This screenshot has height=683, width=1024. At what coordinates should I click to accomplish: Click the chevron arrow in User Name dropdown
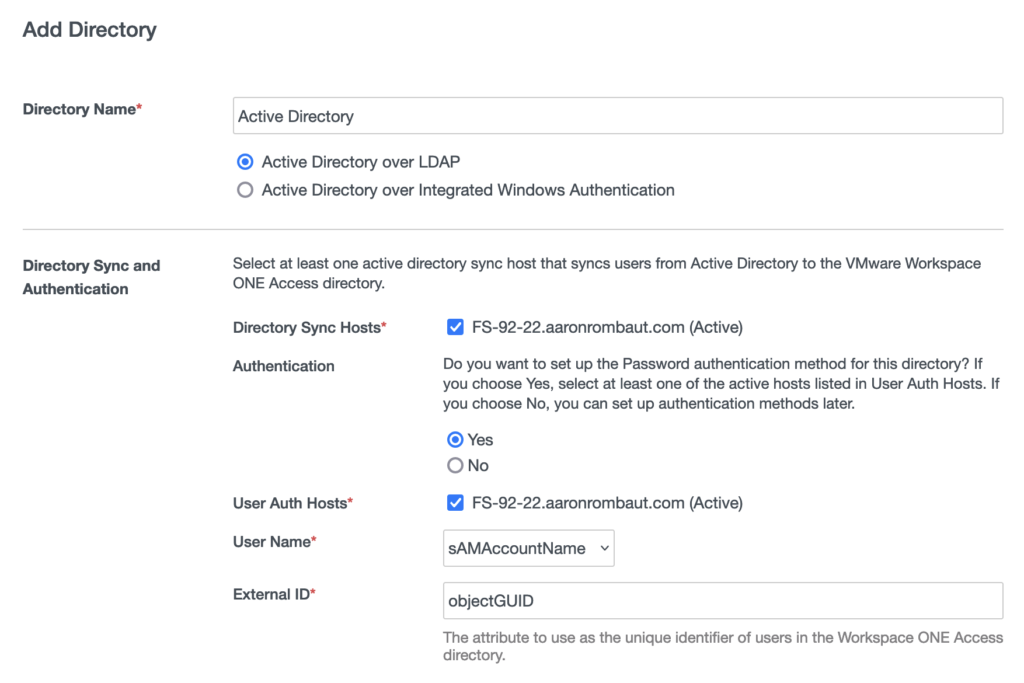click(x=602, y=548)
